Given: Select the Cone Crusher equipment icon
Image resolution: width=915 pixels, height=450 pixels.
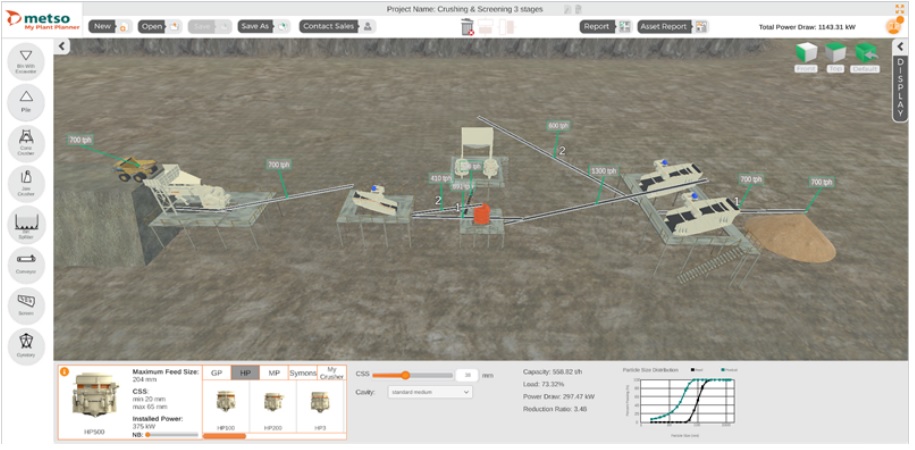Looking at the screenshot, I should click(26, 143).
